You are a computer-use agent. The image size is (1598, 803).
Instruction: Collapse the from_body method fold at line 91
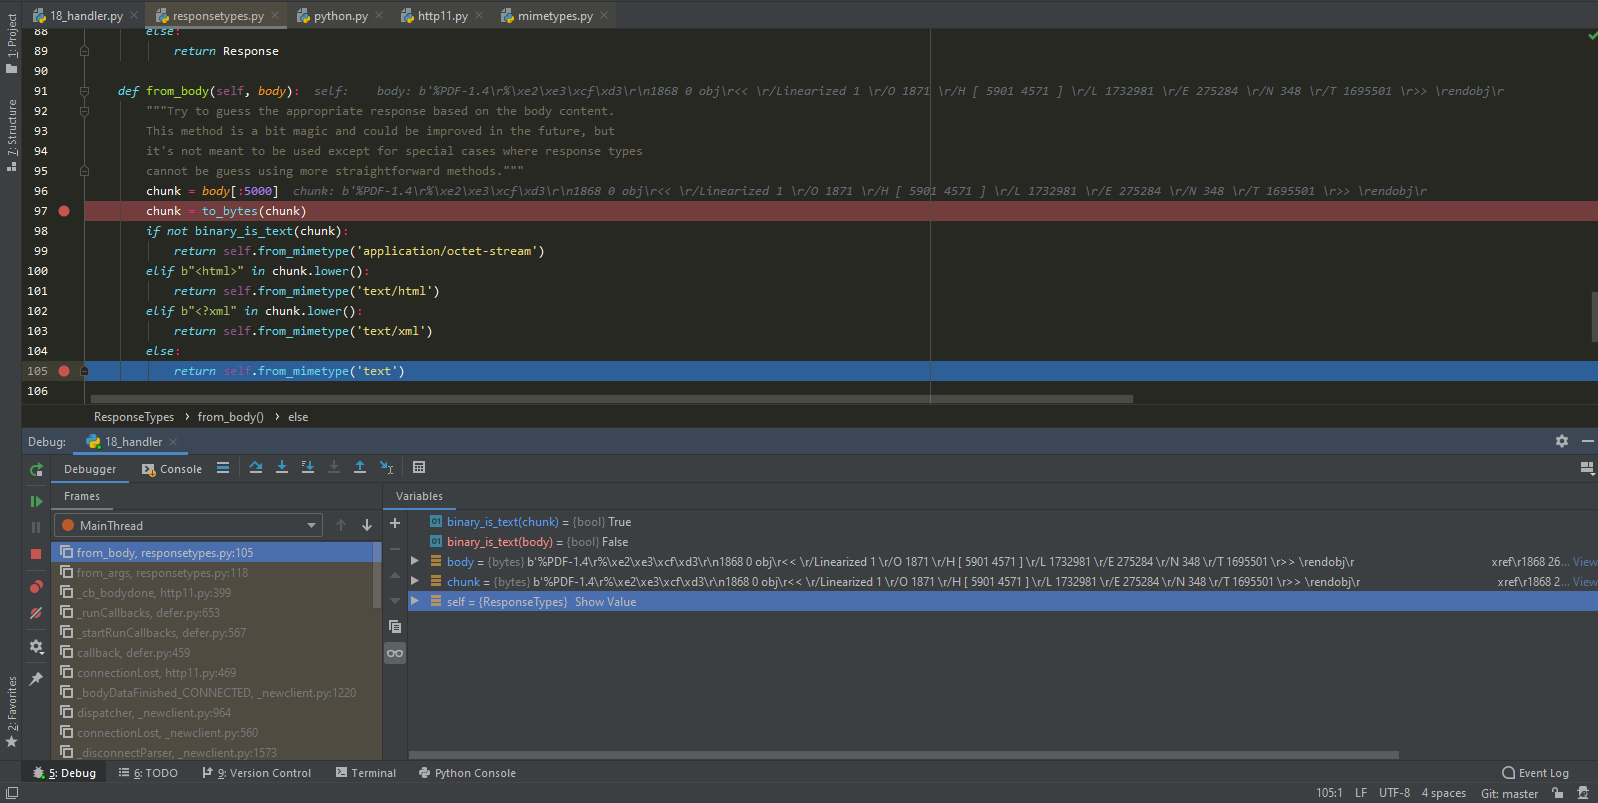[x=84, y=91]
